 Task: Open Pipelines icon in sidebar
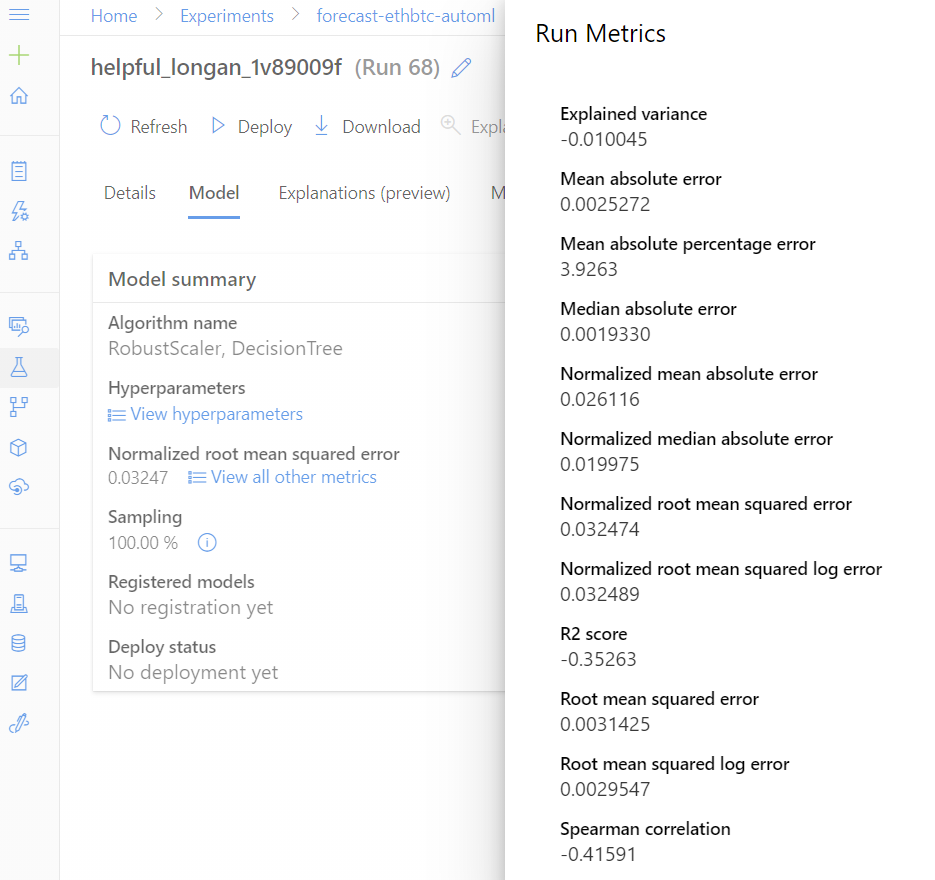pyautogui.click(x=19, y=407)
